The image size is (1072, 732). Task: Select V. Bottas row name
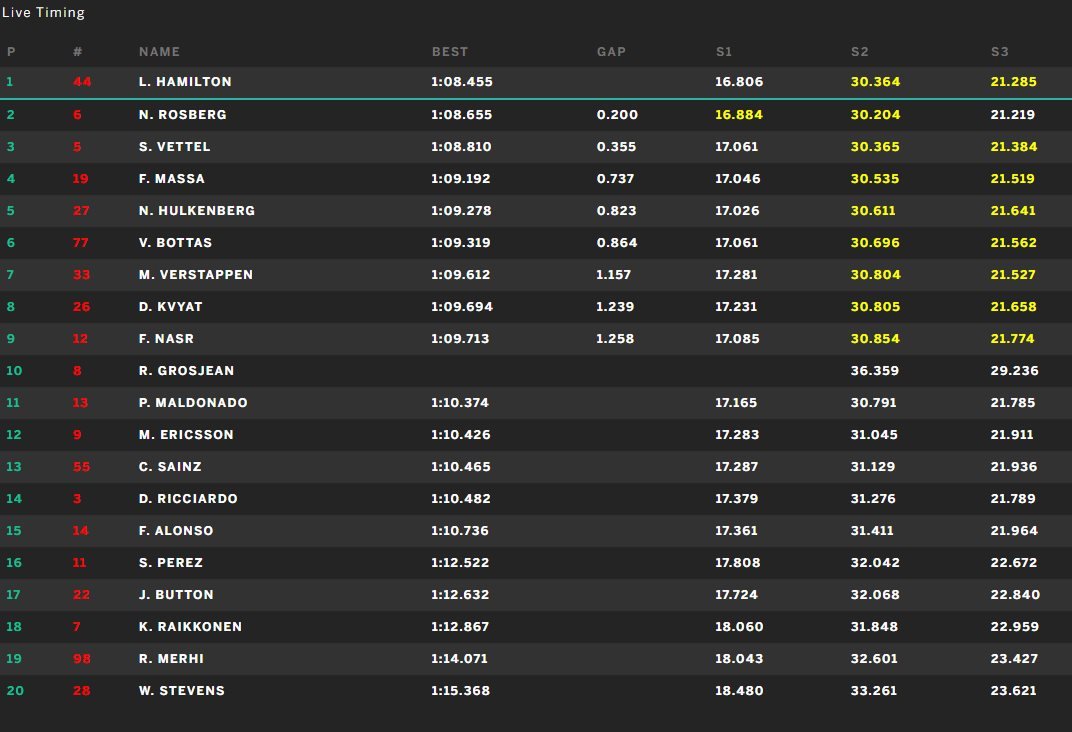(175, 243)
